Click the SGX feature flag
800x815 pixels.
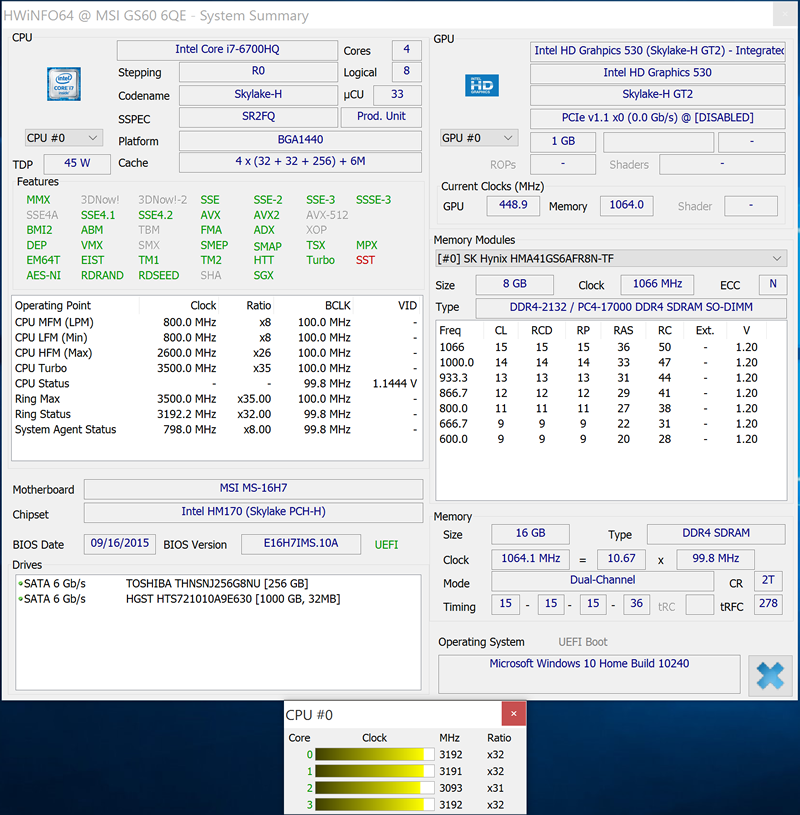(x=264, y=275)
